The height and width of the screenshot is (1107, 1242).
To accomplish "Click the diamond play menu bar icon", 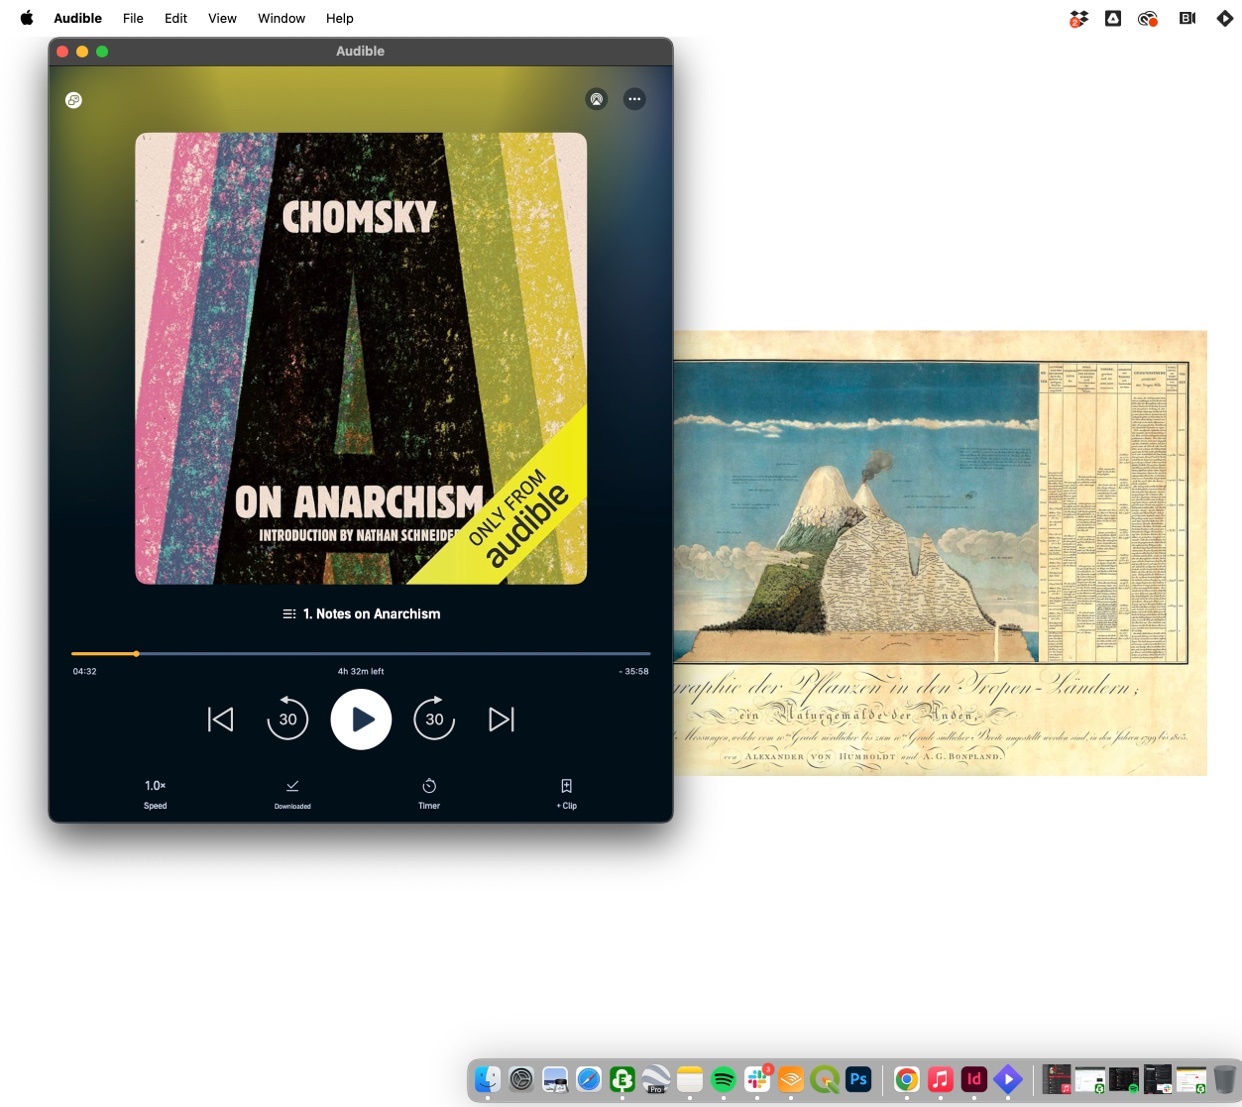I will 1225,18.
